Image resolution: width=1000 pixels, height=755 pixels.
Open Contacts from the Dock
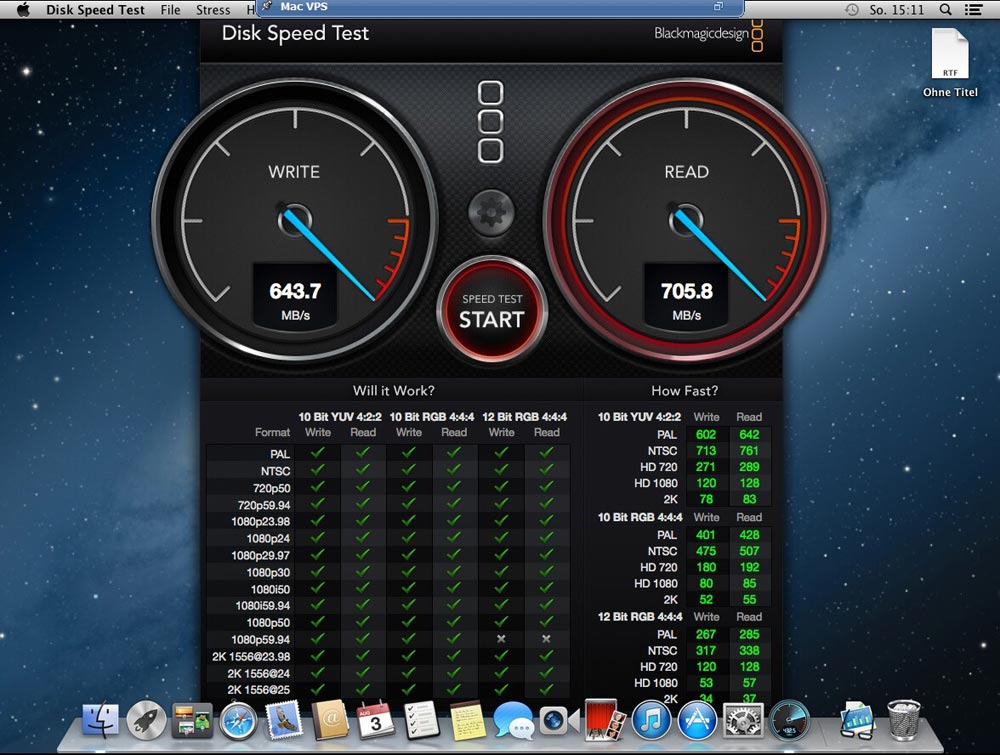pyautogui.click(x=330, y=721)
